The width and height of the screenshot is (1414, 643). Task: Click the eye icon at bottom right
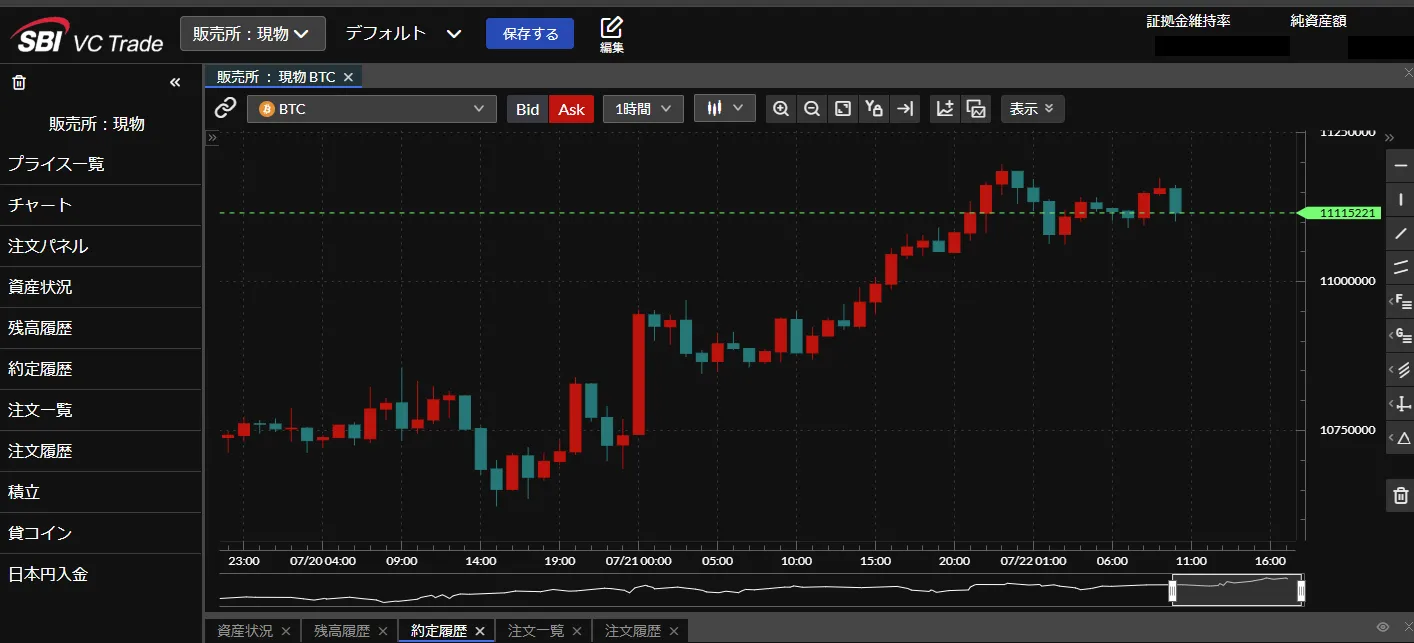[1383, 627]
